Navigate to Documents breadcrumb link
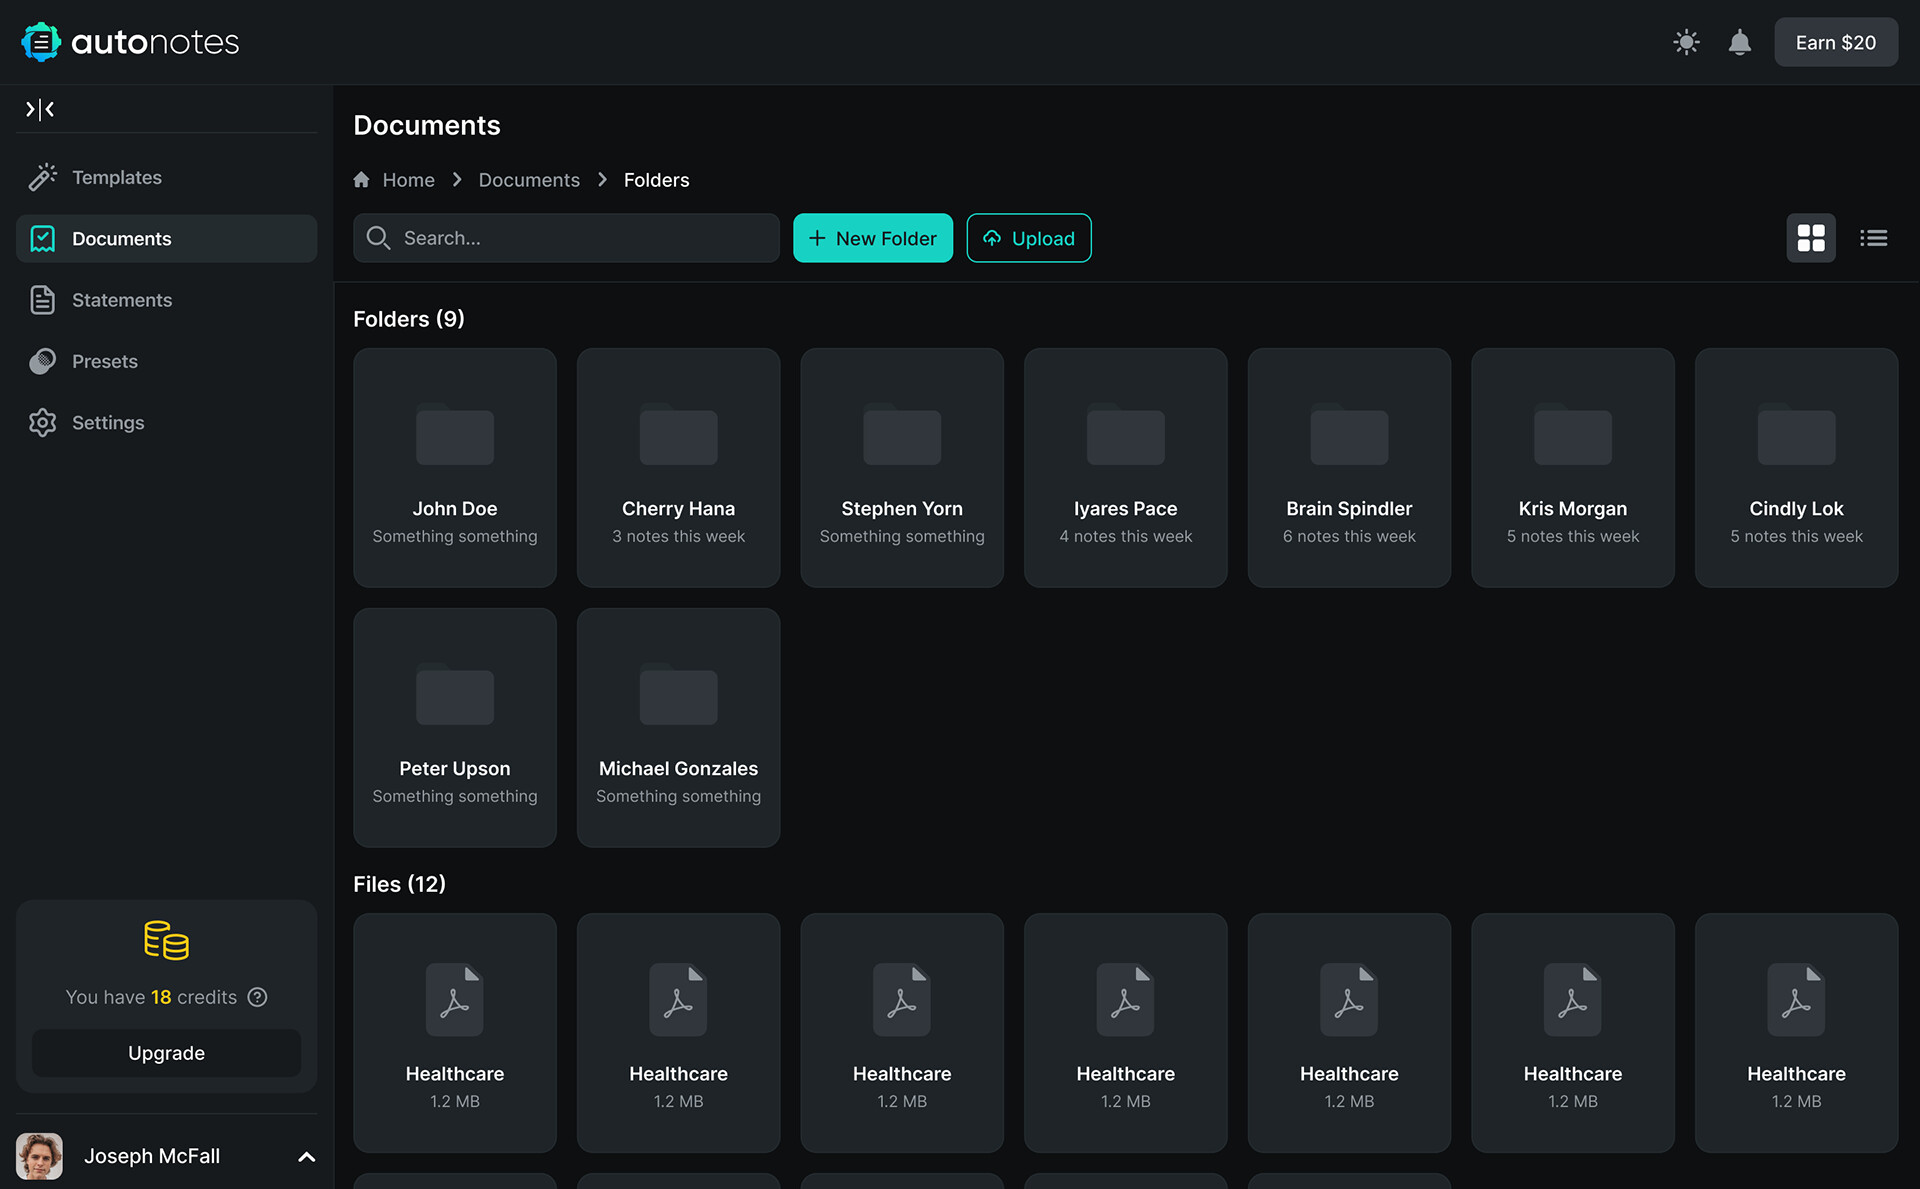This screenshot has width=1920, height=1189. pos(528,180)
